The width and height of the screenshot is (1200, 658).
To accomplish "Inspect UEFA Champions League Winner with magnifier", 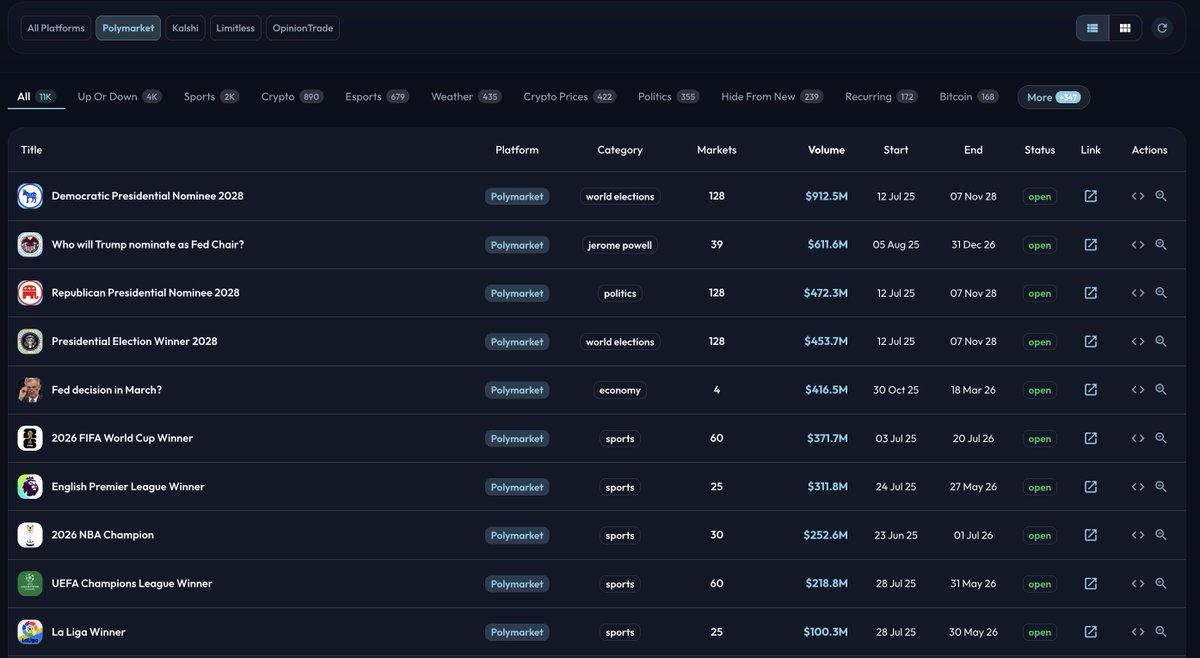I will (x=1161, y=584).
